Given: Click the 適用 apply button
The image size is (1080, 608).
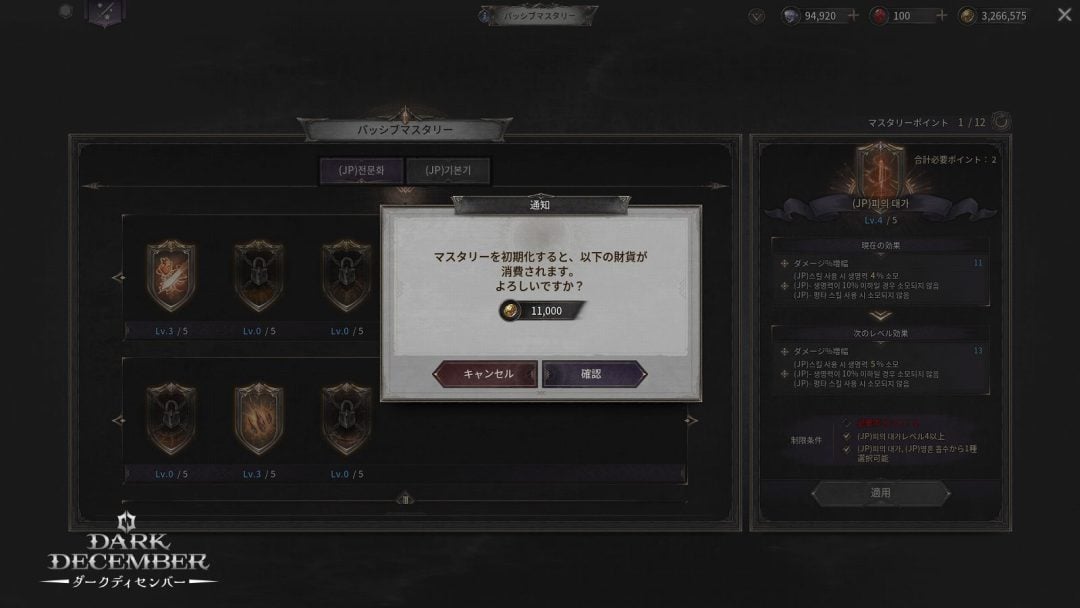Looking at the screenshot, I should point(880,493).
